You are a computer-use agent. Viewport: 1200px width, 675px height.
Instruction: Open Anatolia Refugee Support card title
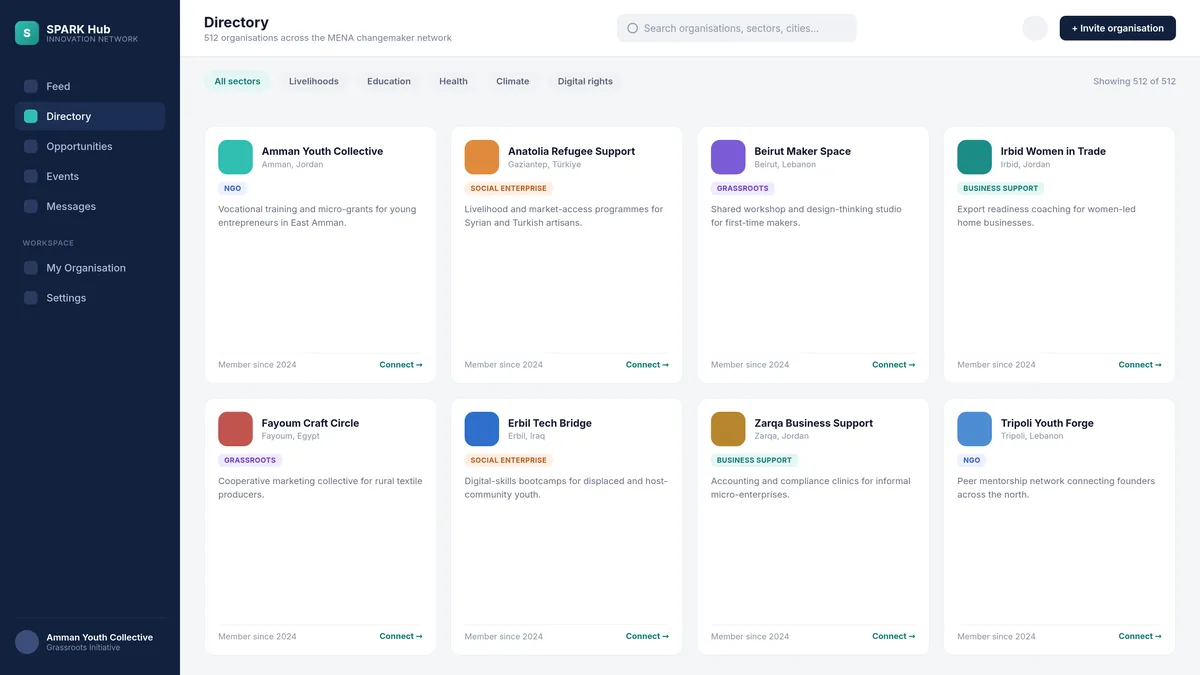tap(571, 151)
